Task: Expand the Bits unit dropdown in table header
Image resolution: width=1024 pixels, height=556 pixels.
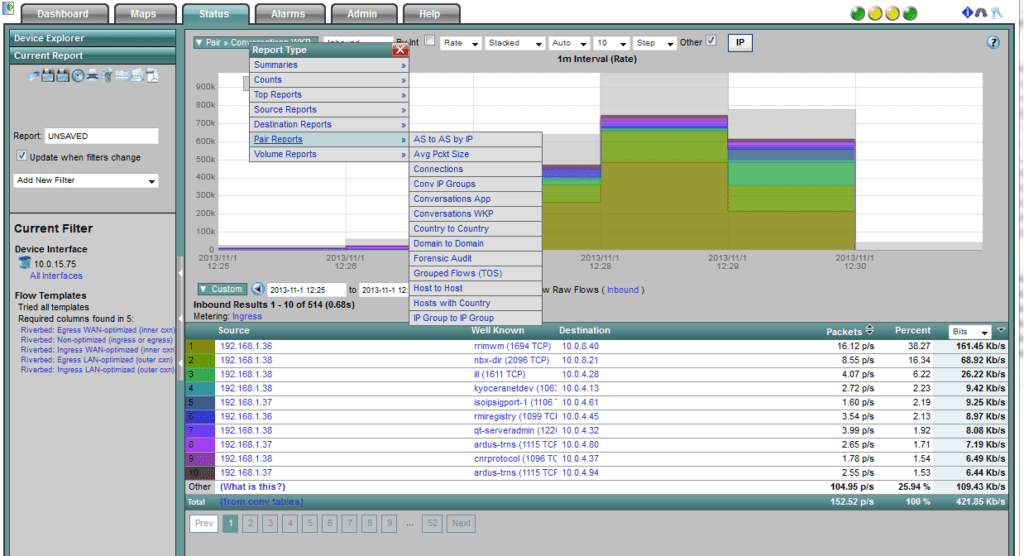Action: point(970,331)
